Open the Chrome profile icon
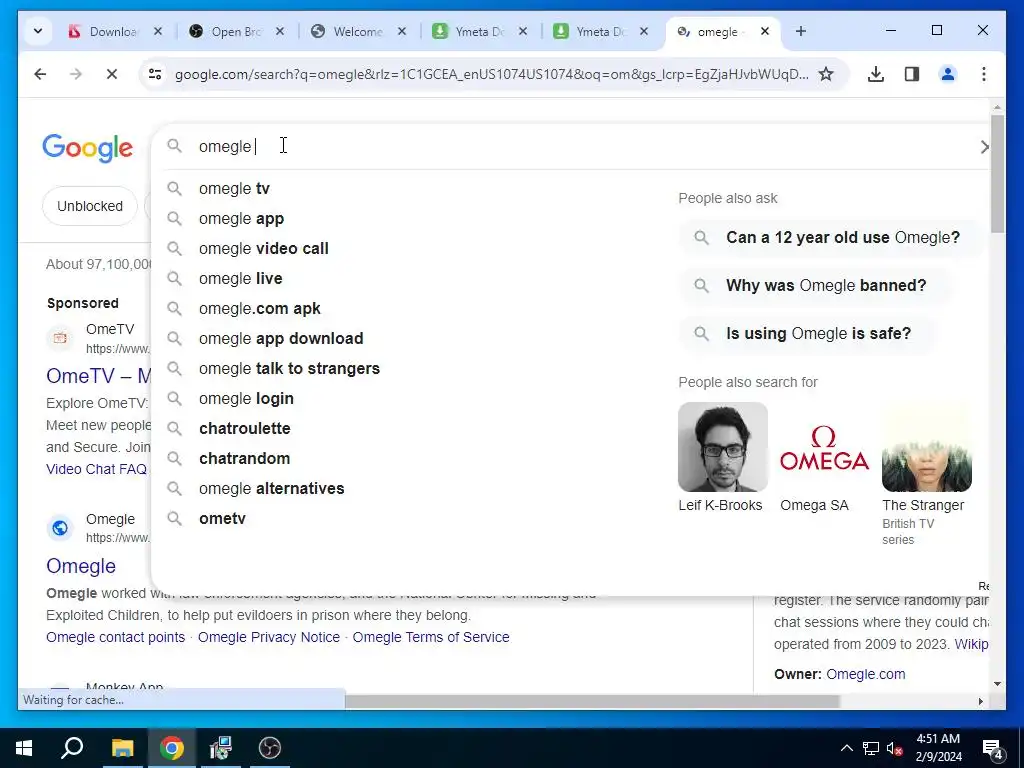This screenshot has height=768, width=1024. coord(948,74)
